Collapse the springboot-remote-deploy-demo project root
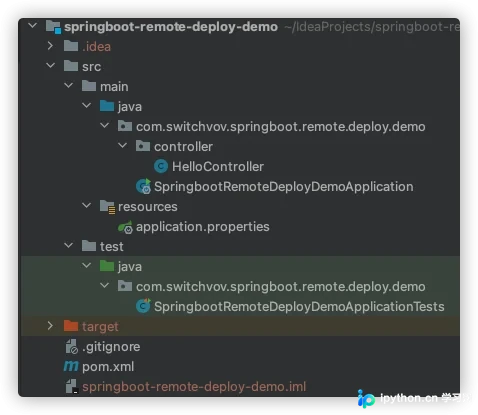This screenshot has width=478, height=415. [33, 25]
